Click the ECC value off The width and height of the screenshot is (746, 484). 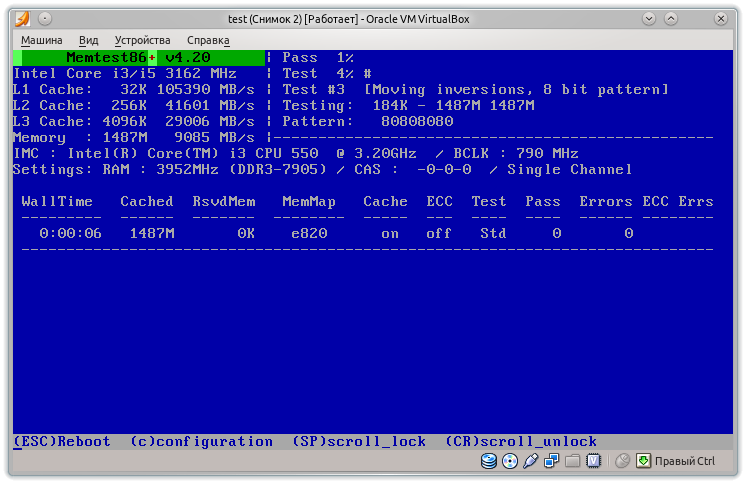(x=439, y=233)
